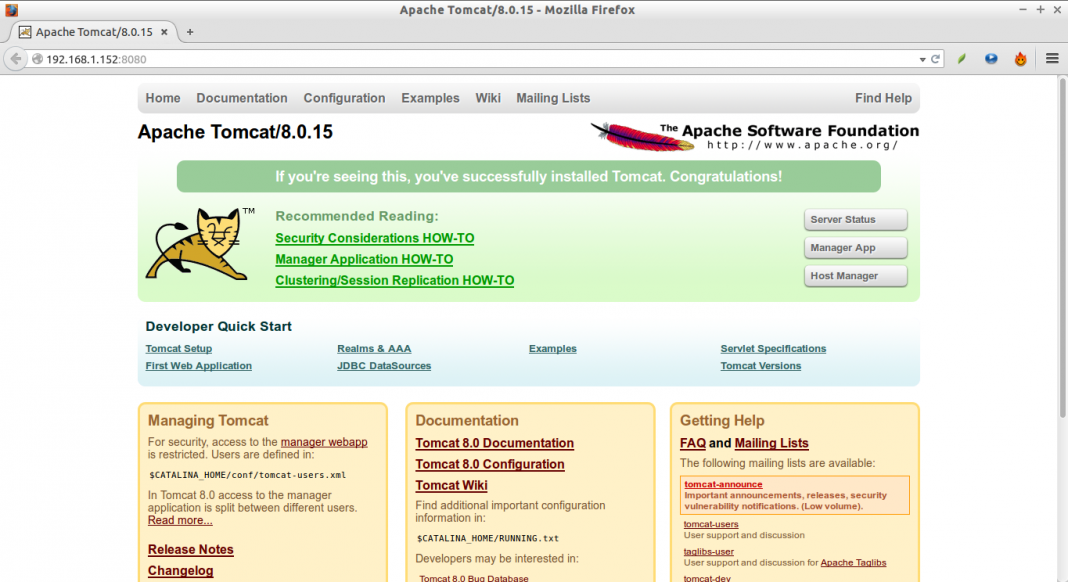1068x582 pixels.
Task: Open Mailing Lists link in Getting Help
Action: click(771, 443)
